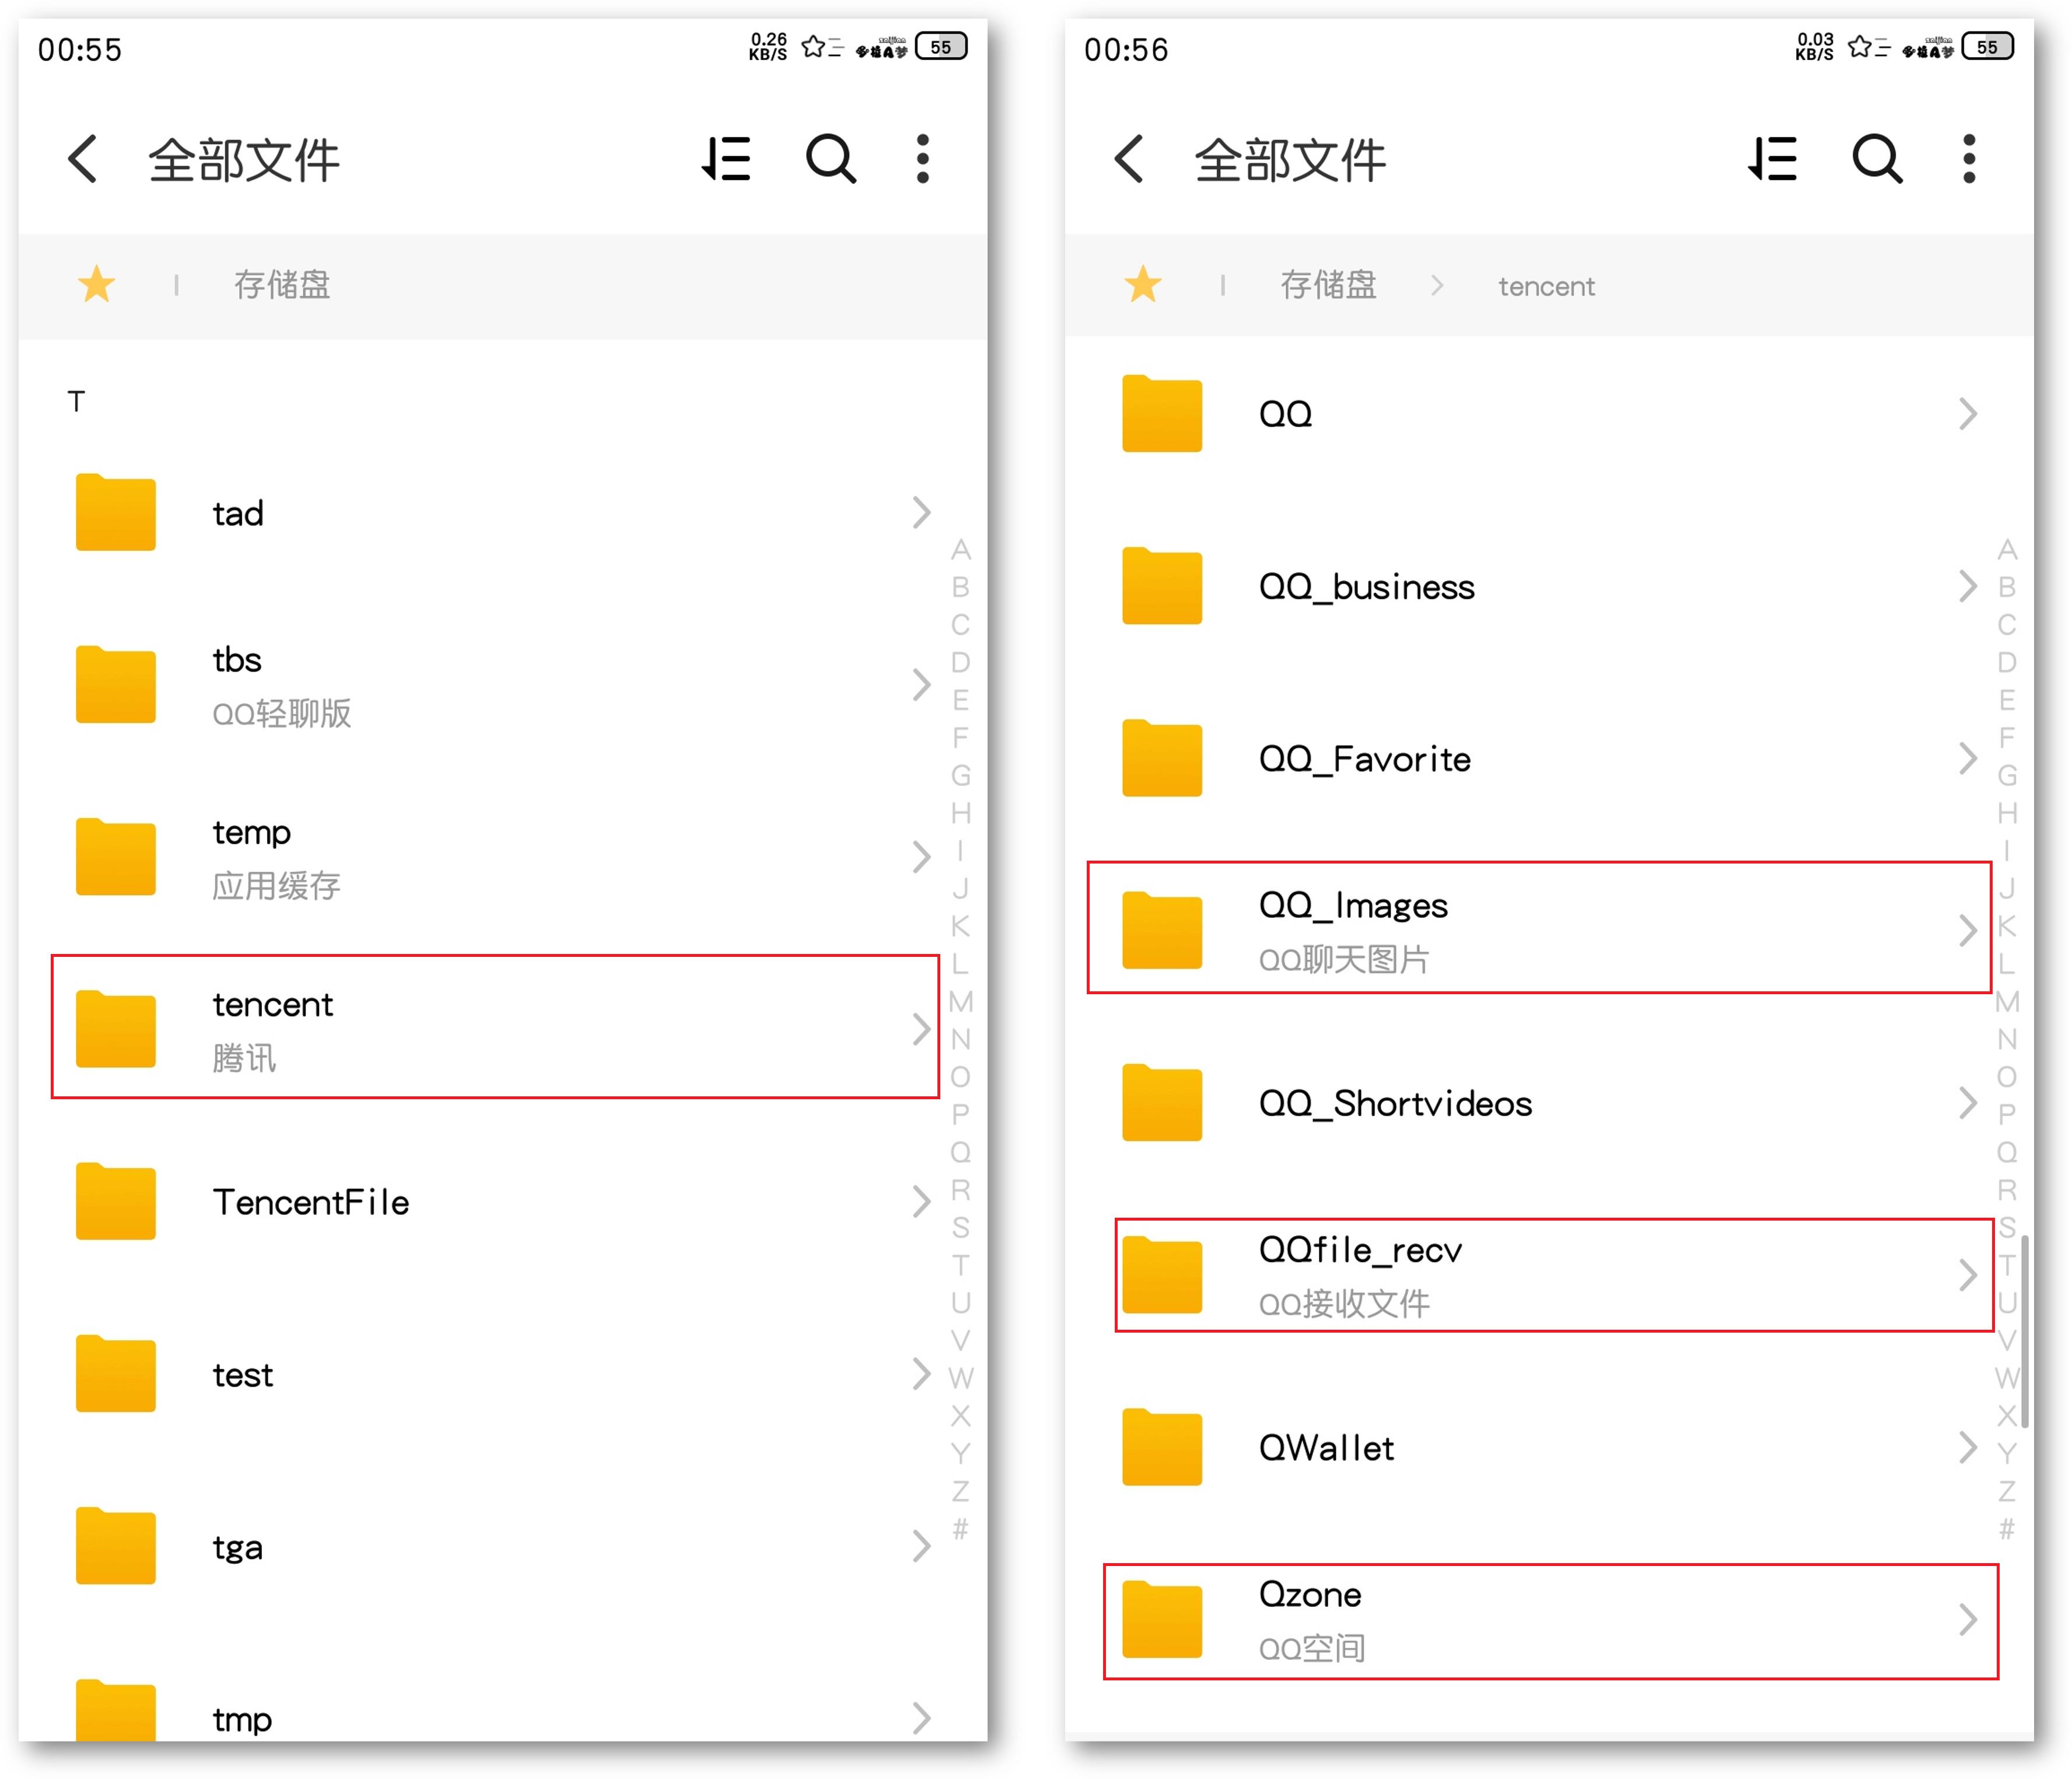Open the QQ_Favorite folder icon

point(1161,758)
